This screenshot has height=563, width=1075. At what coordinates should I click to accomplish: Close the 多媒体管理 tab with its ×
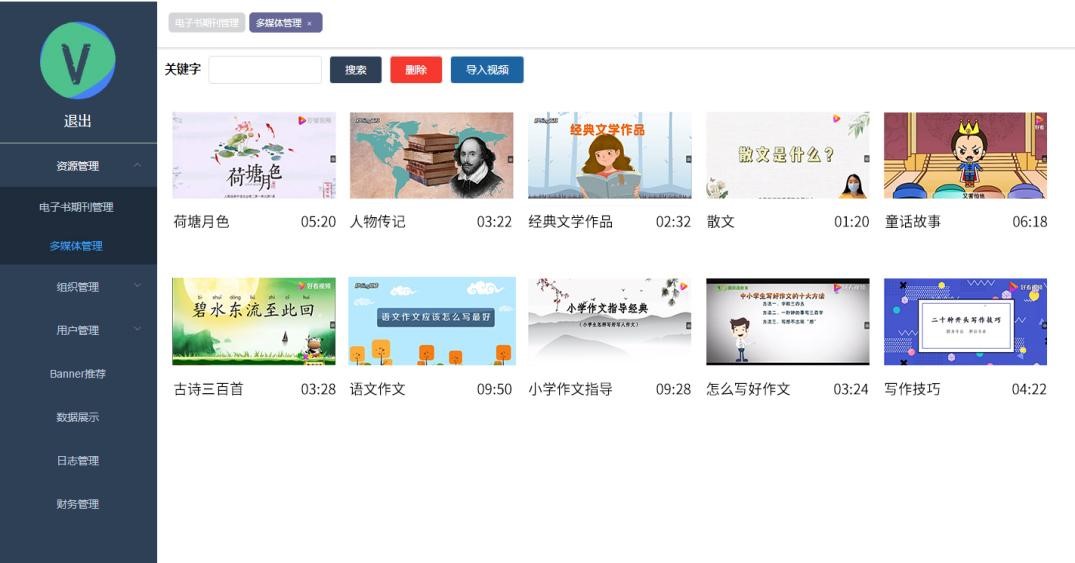click(x=310, y=23)
